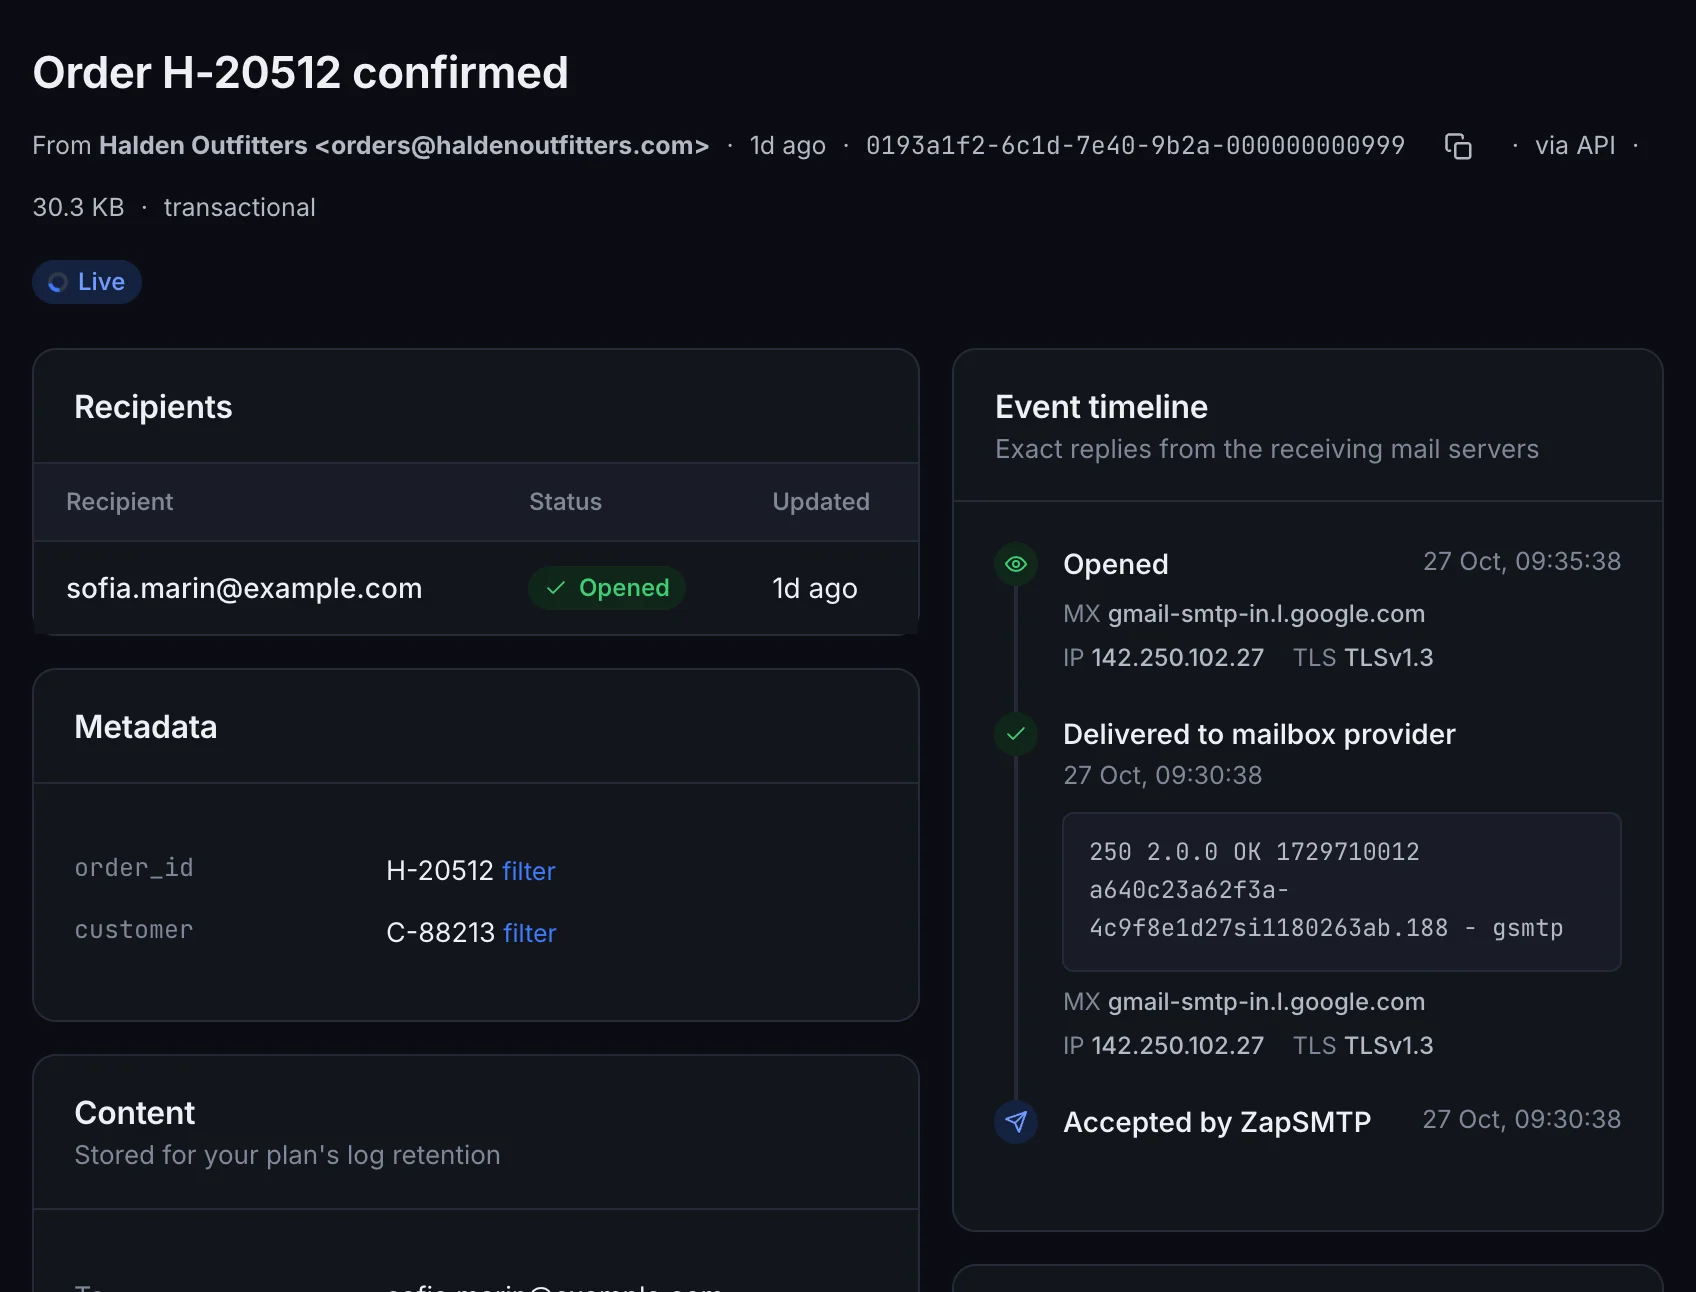The height and width of the screenshot is (1292, 1696).
Task: Click the Accepted by ZapSMTP timestamp
Action: point(1522,1120)
